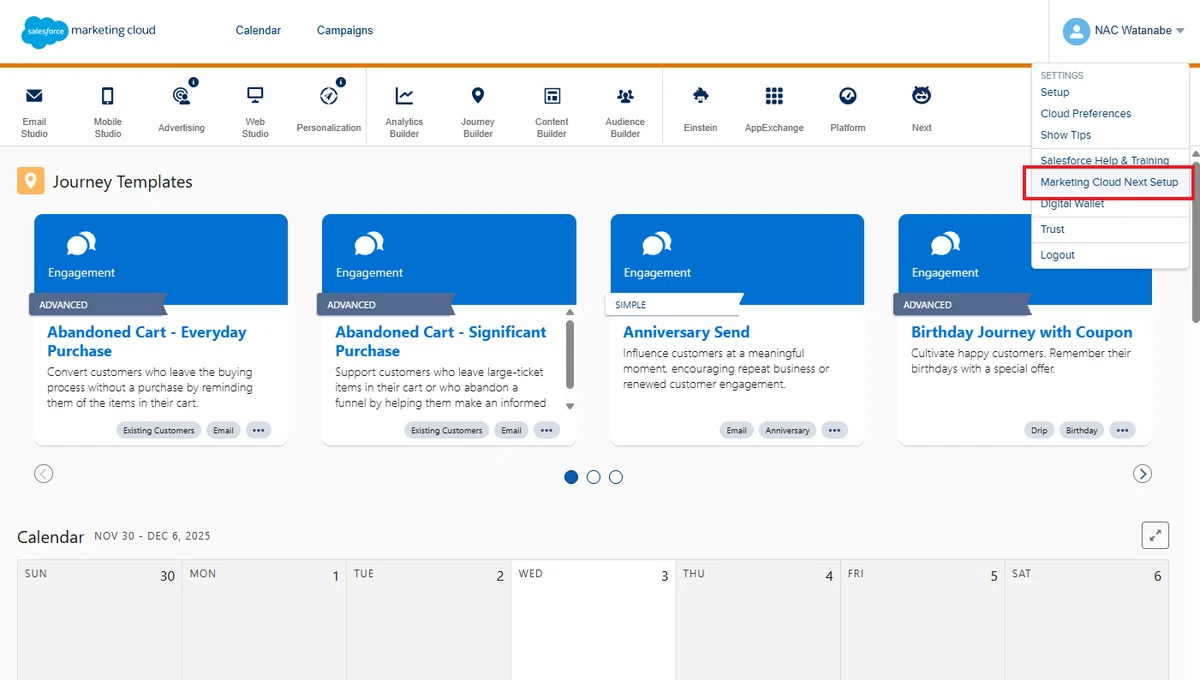Open Abandoned Cart - Everyday Purchase template

[146, 342]
